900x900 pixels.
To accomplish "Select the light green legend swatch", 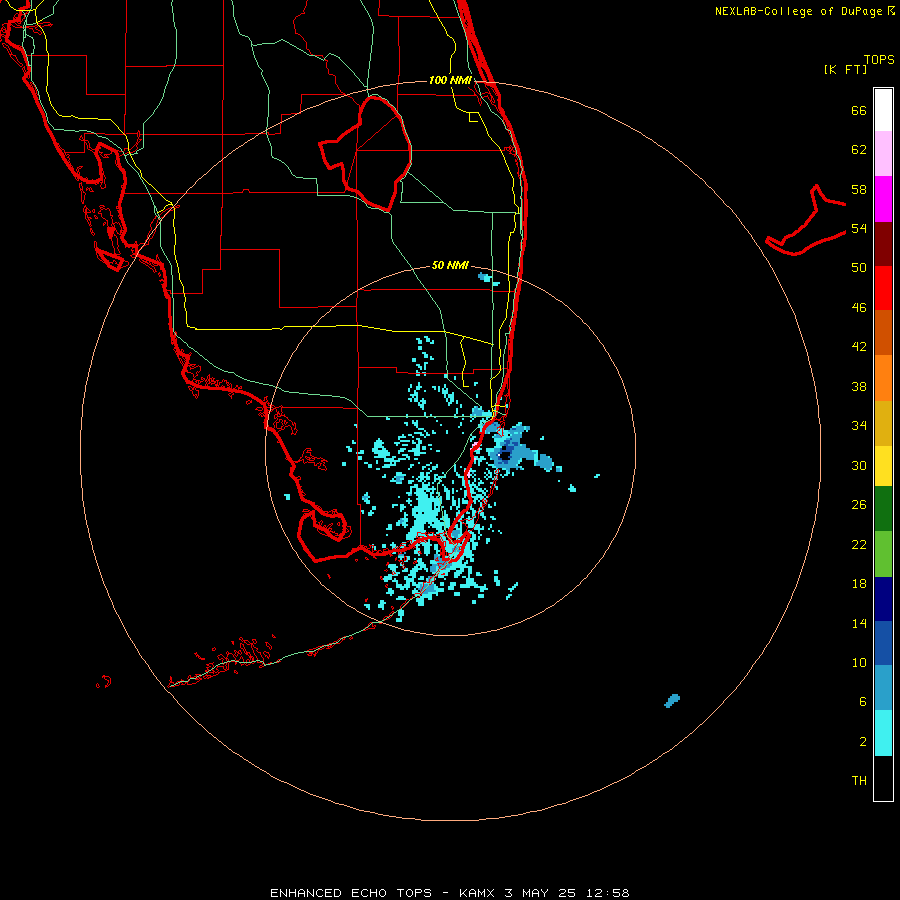I will (x=883, y=554).
